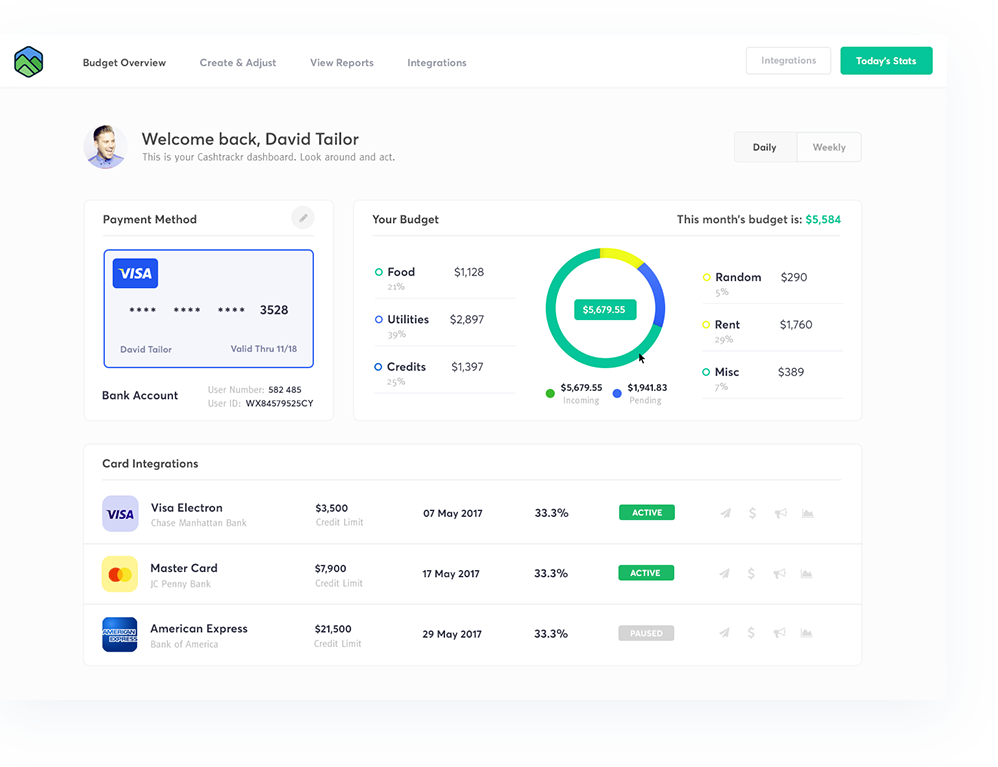Click the pencil edit icon on Payment Method
998x767 pixels.
pyautogui.click(x=302, y=217)
